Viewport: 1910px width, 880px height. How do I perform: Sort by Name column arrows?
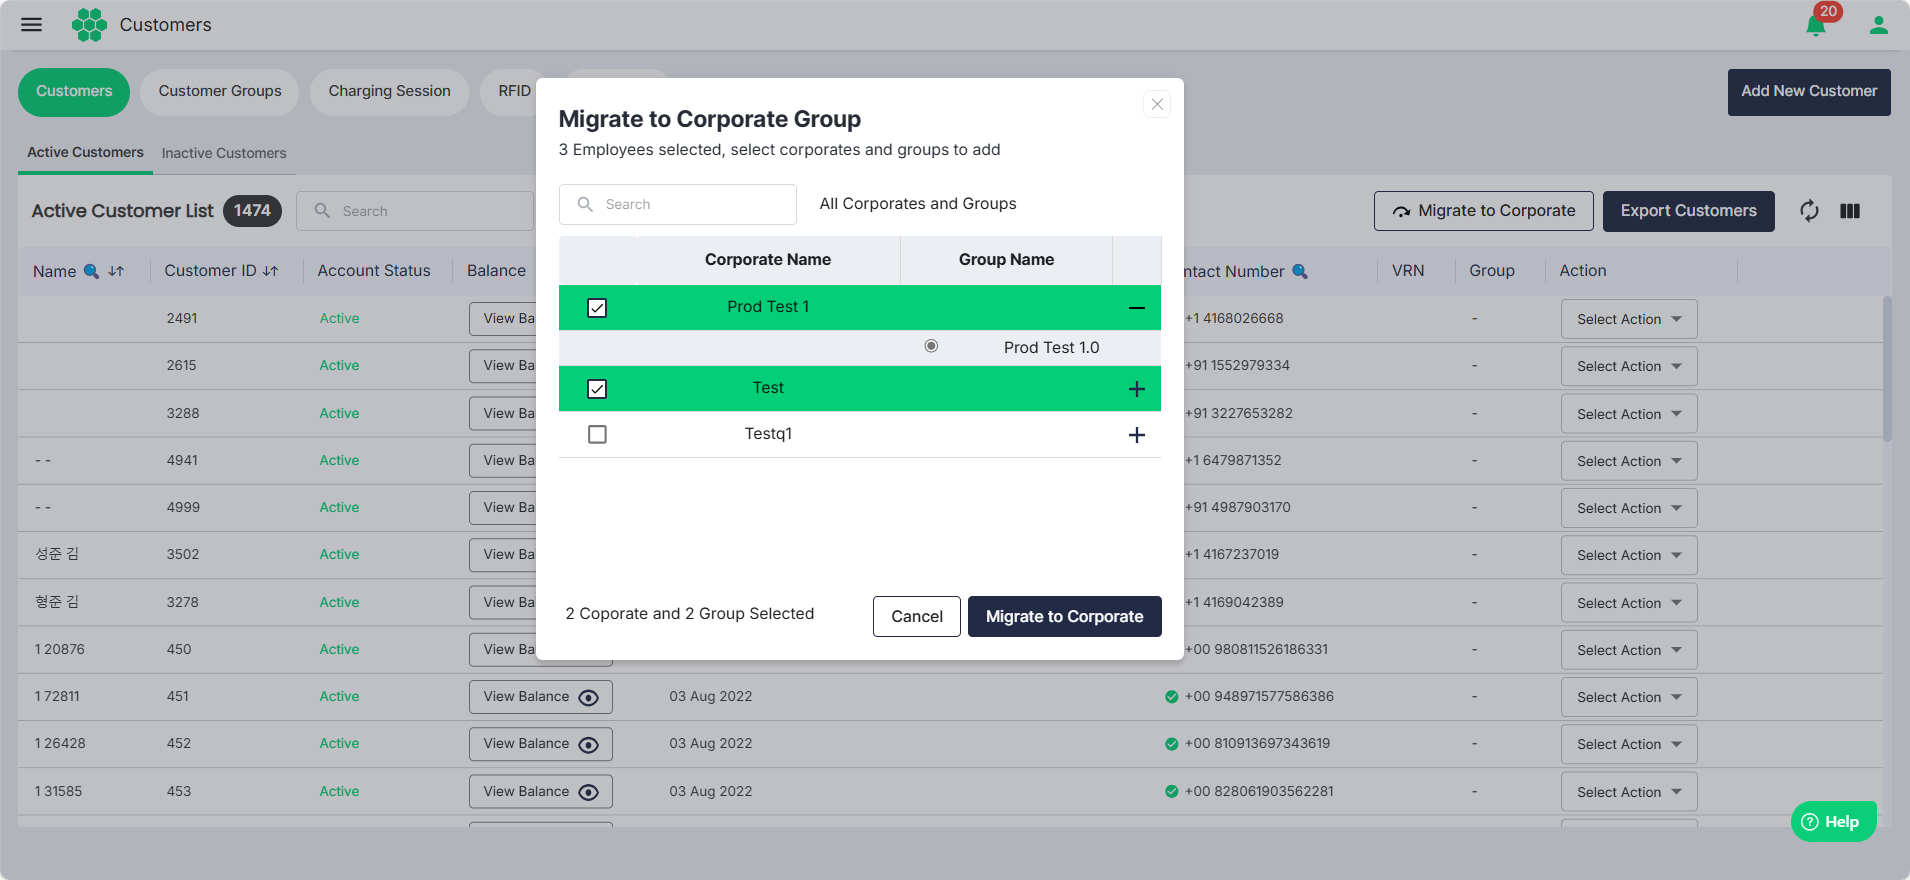pyautogui.click(x=116, y=271)
